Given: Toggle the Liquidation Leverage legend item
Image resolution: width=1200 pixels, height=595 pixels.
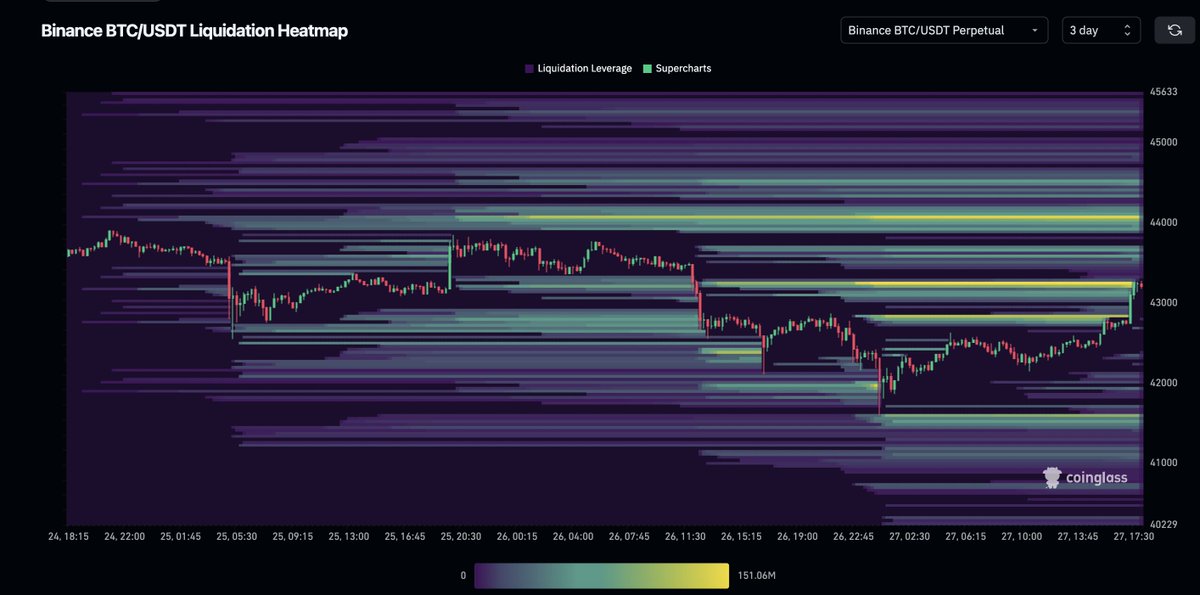Looking at the screenshot, I should (578, 69).
